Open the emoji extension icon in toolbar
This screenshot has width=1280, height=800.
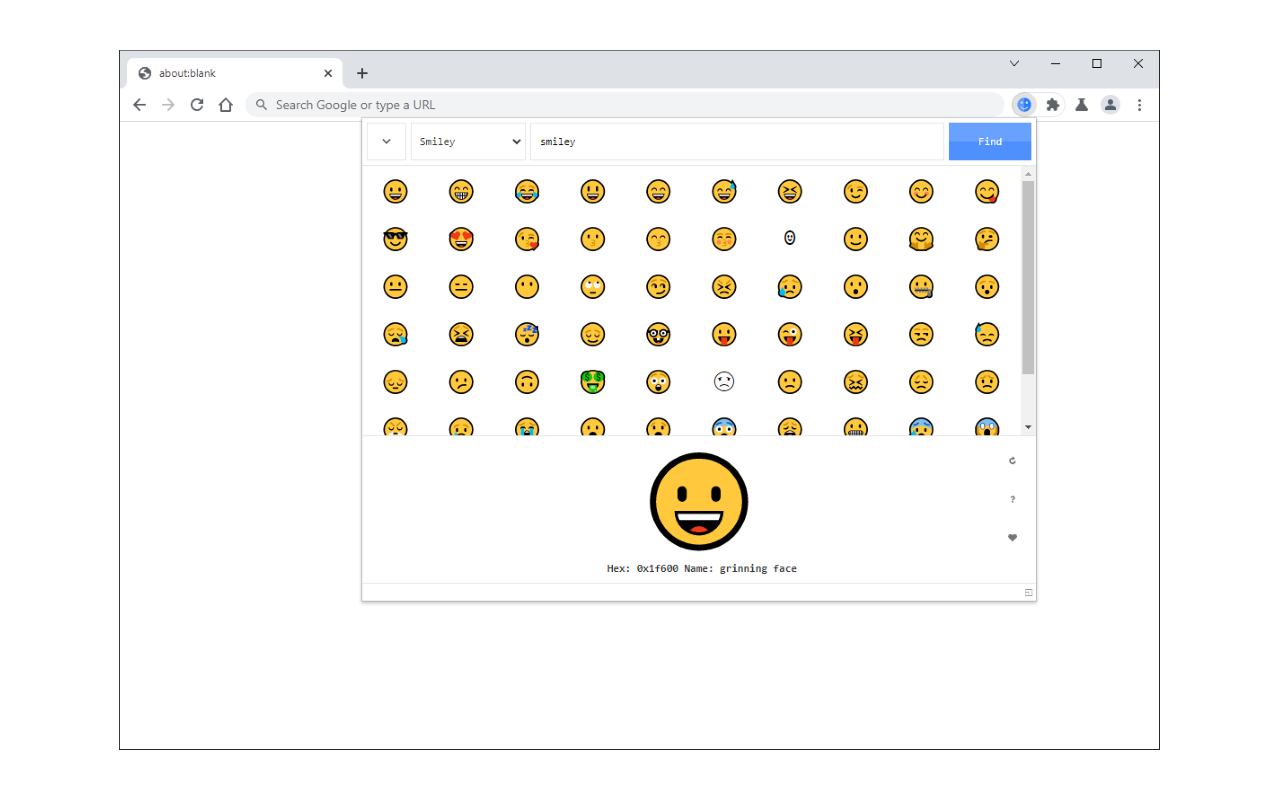pos(1024,104)
